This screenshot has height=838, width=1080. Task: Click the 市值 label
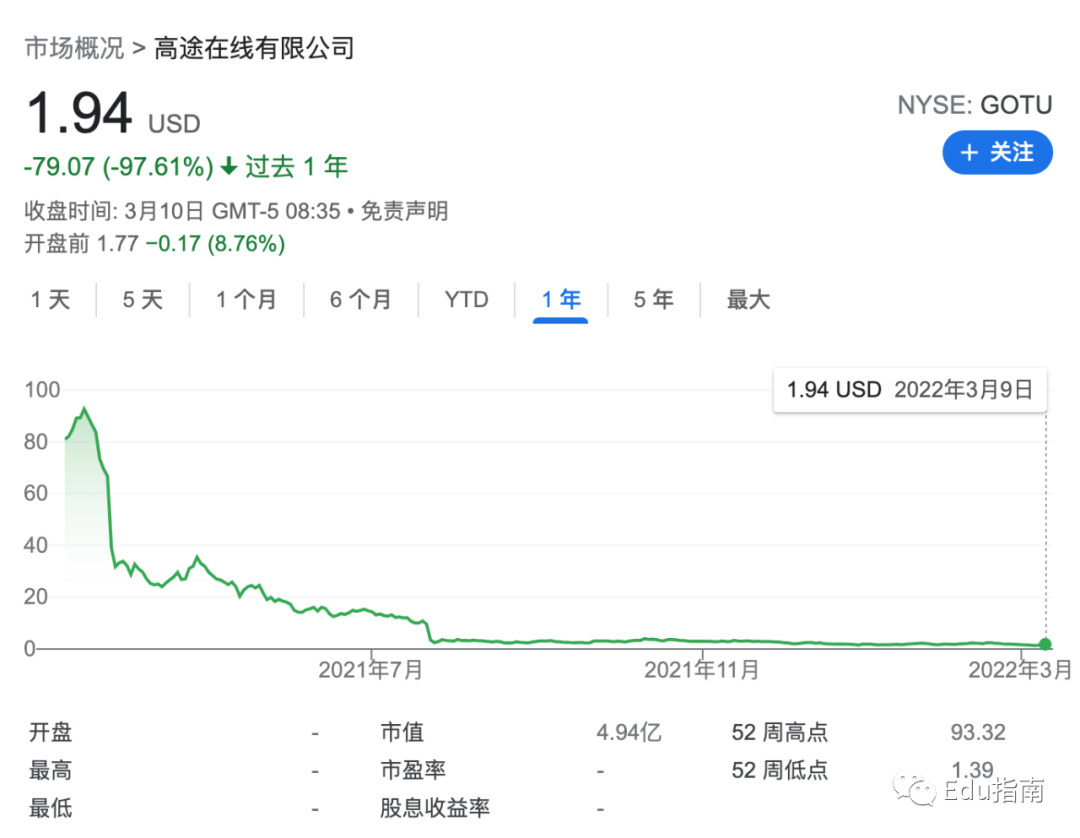coord(402,732)
